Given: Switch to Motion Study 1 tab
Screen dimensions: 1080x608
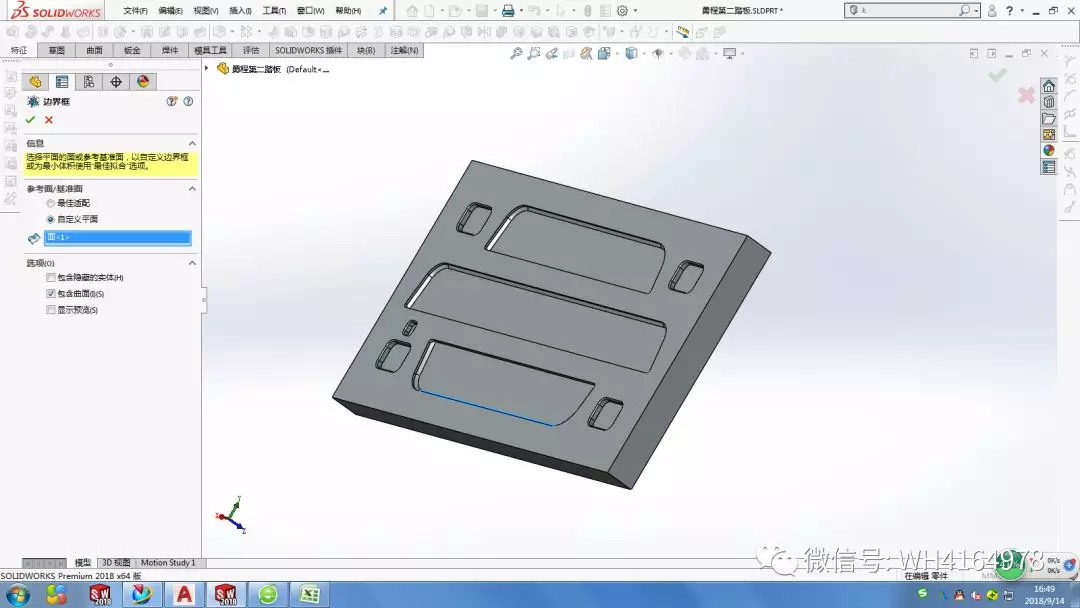Looking at the screenshot, I should click(168, 563).
